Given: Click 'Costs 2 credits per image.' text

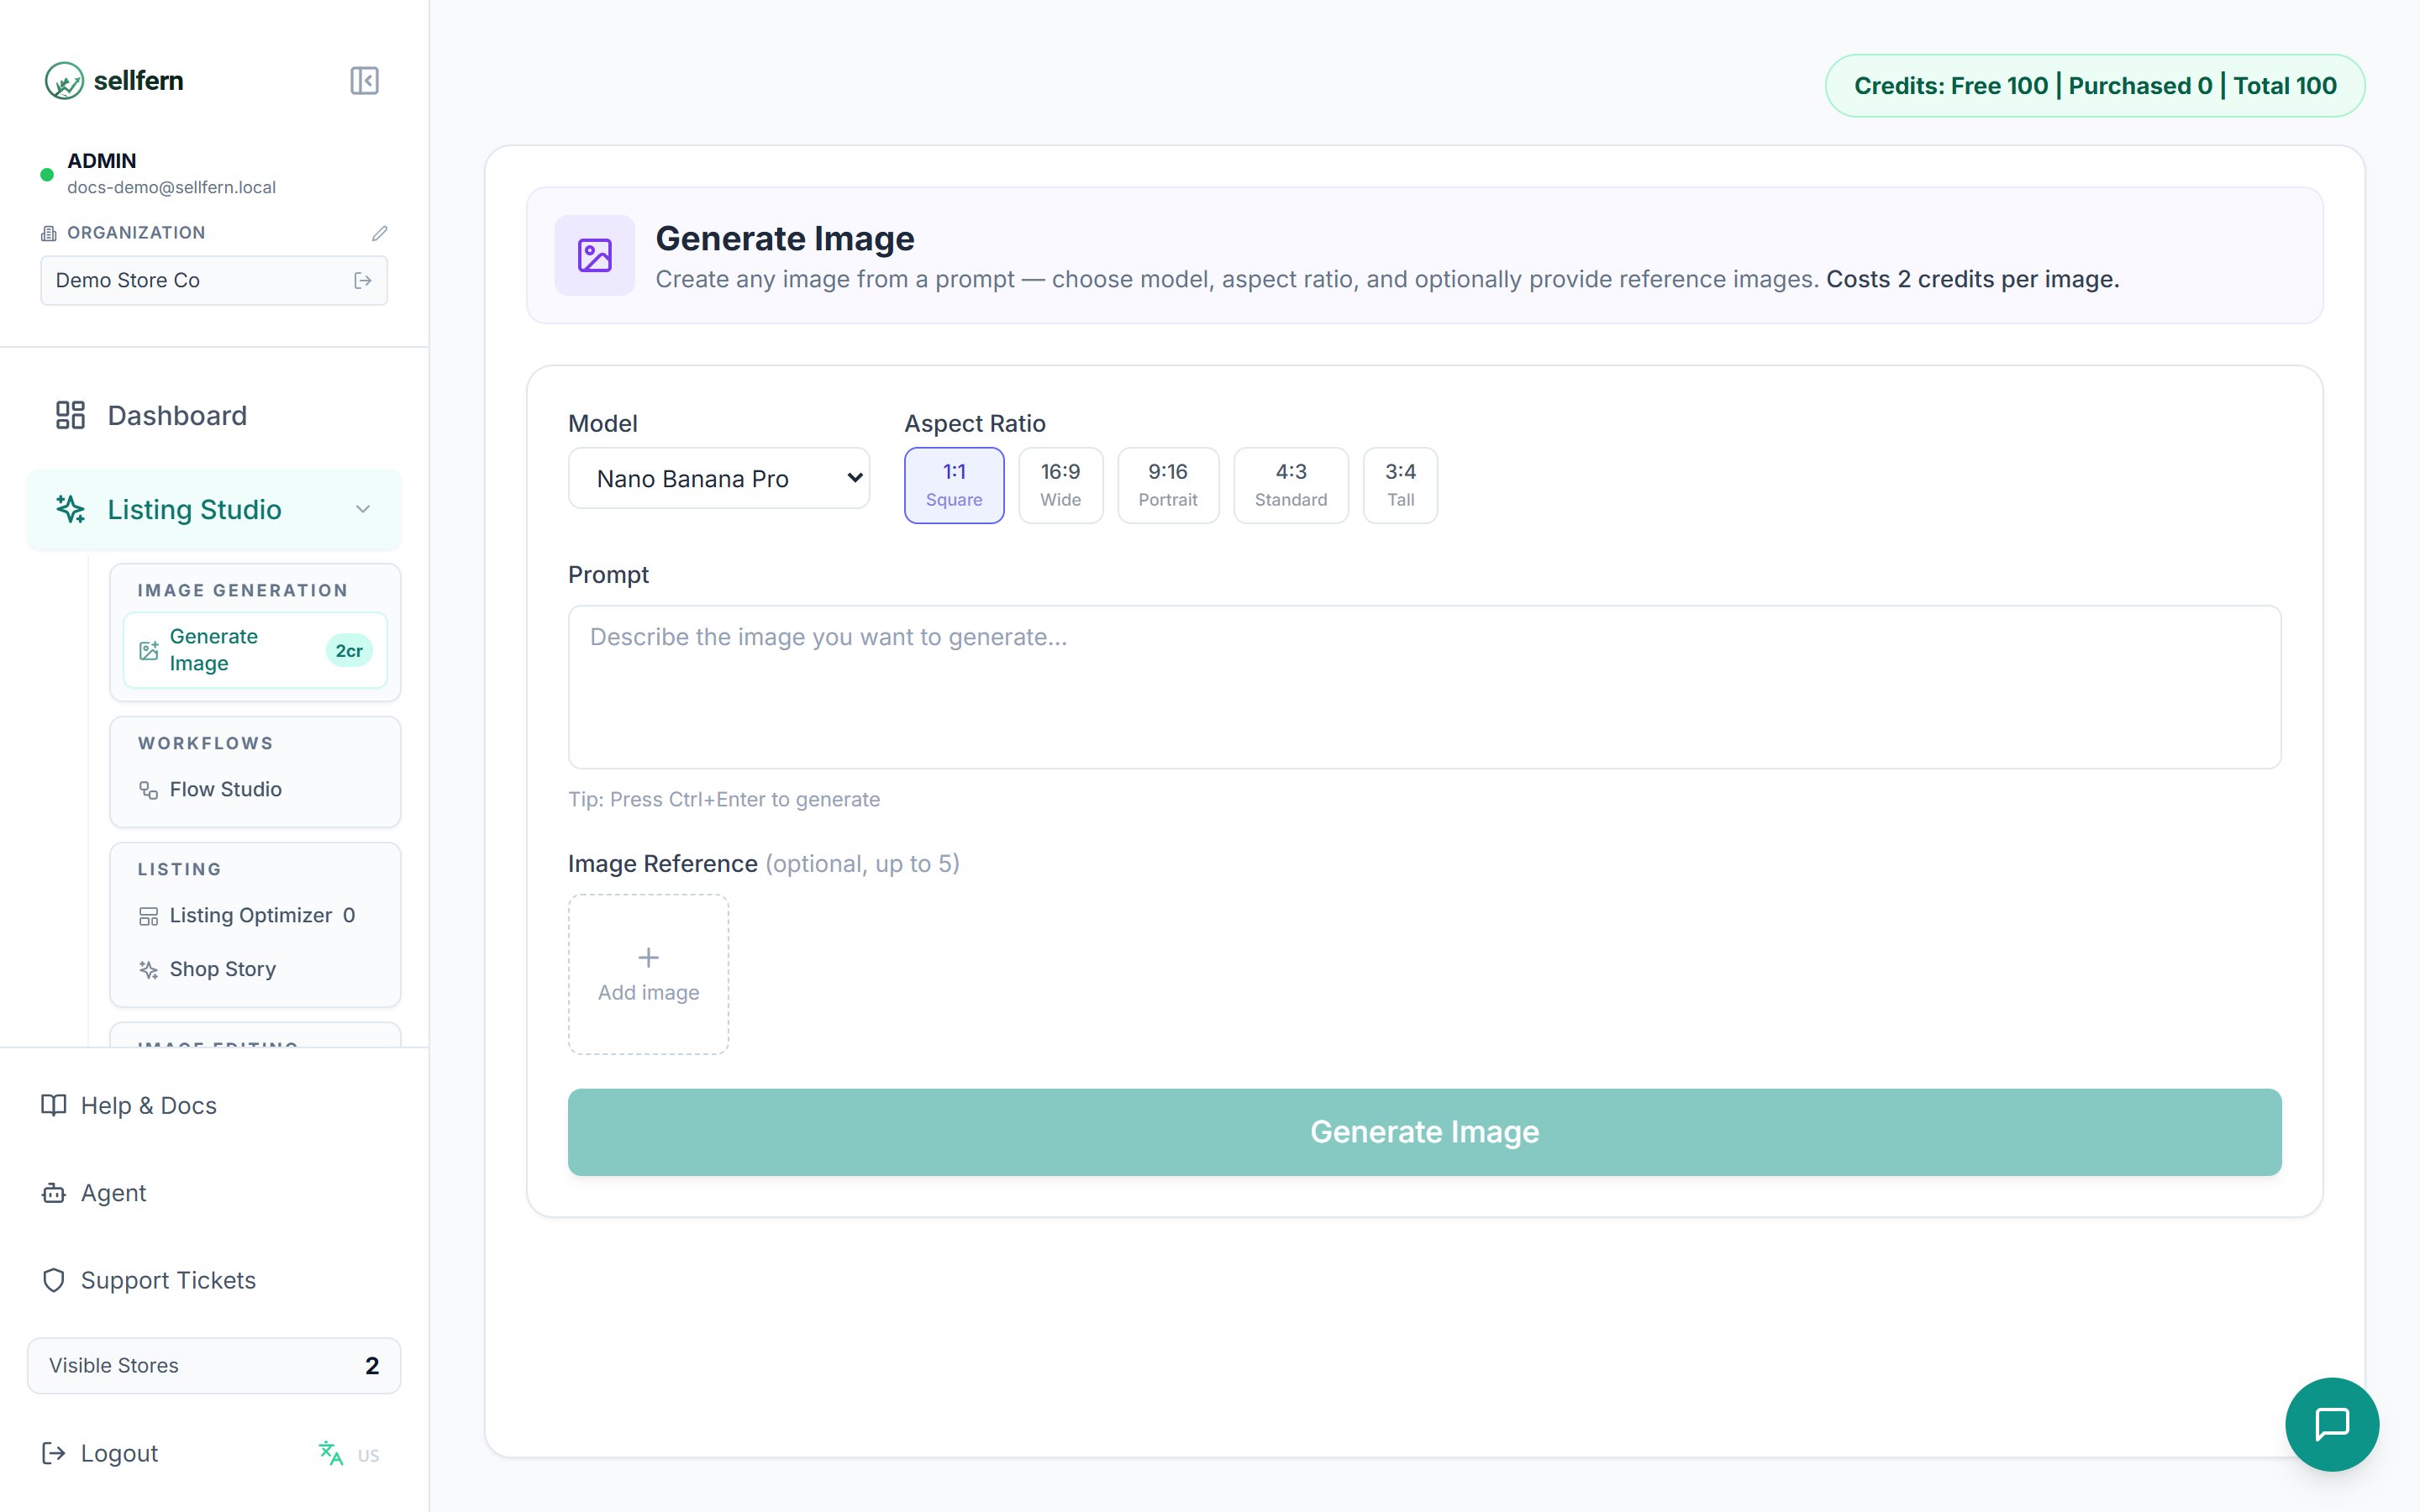Looking at the screenshot, I should 1972,280.
